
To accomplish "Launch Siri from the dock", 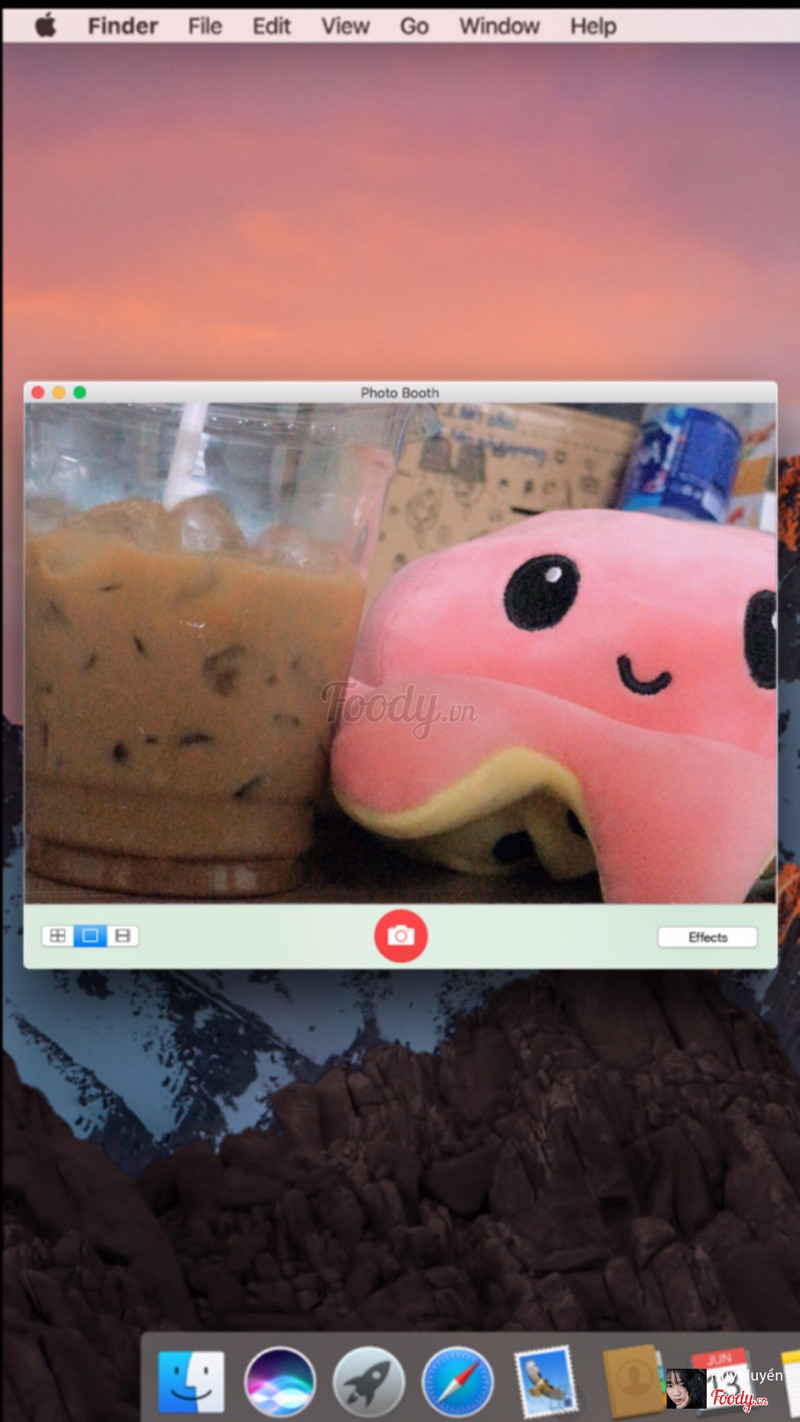I will [x=280, y=1382].
